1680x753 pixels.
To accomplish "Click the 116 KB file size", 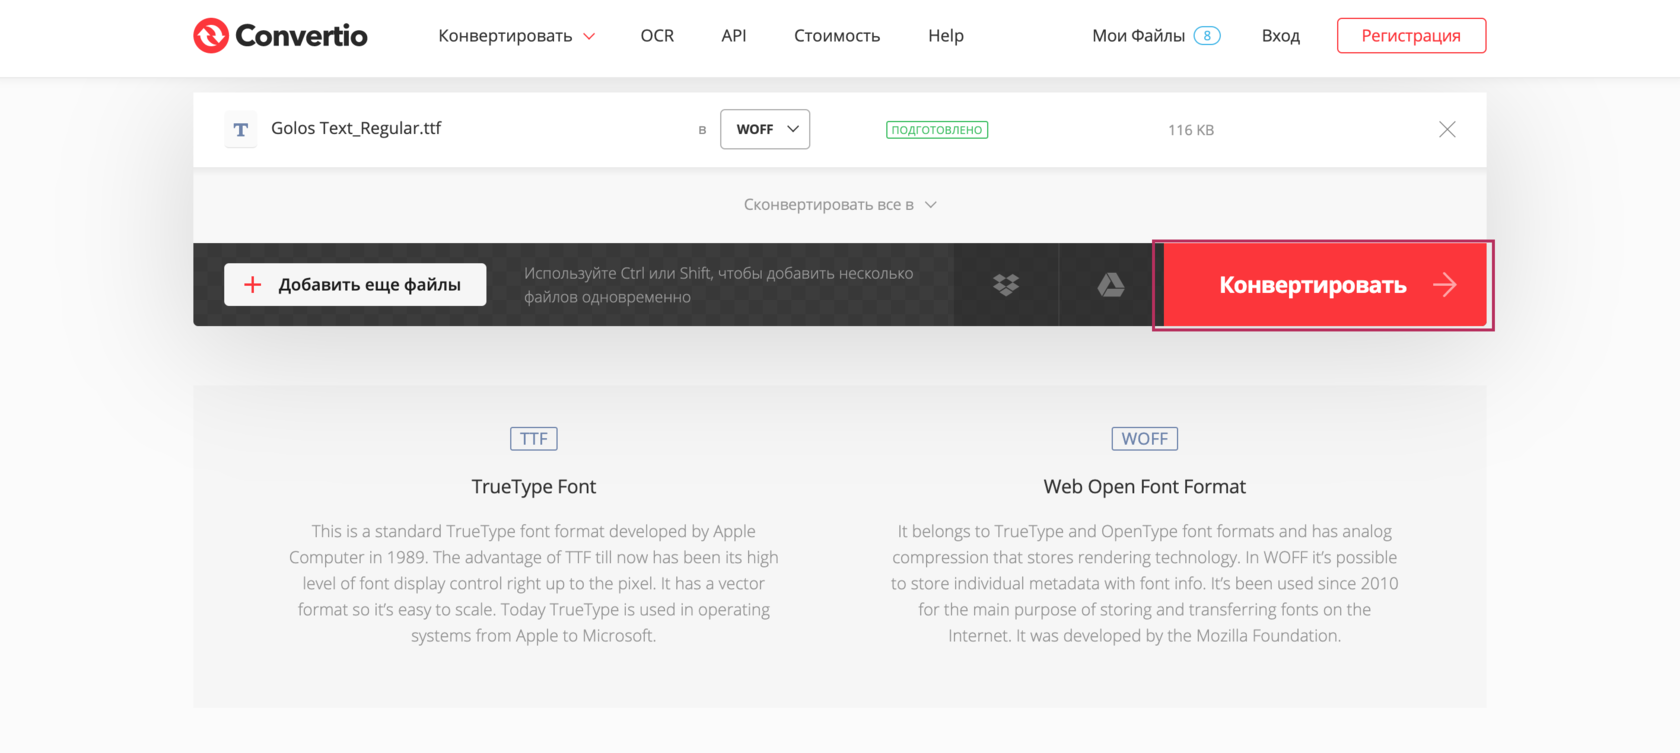I will (x=1191, y=130).
